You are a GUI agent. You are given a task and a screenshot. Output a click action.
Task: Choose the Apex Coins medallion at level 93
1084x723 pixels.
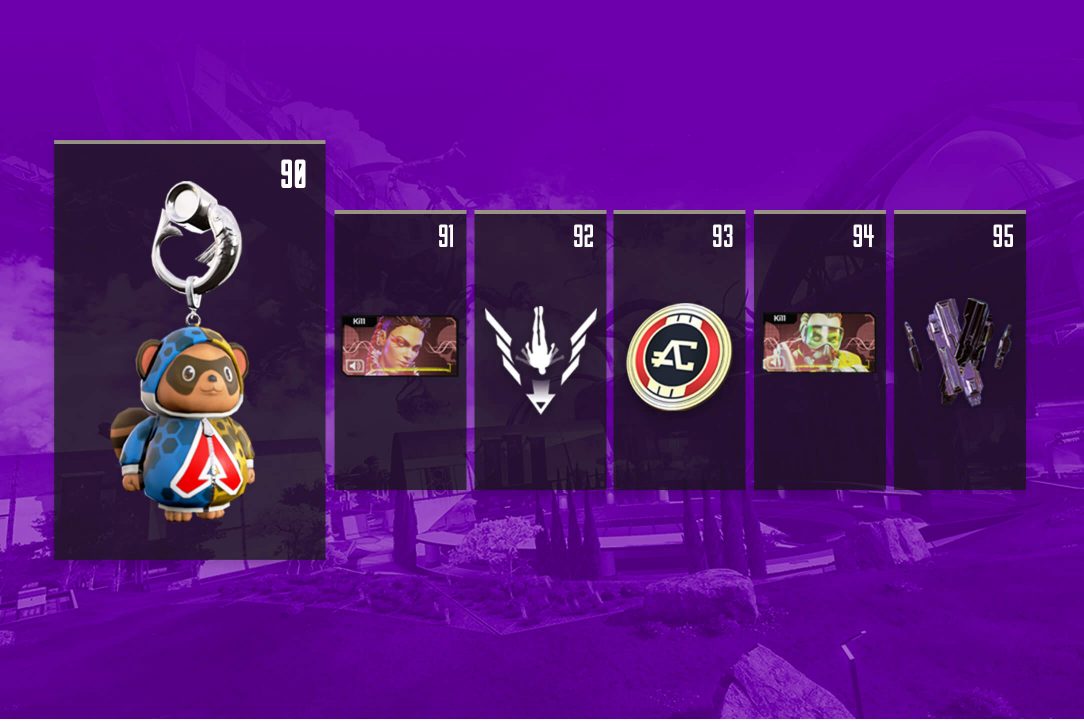tap(680, 357)
